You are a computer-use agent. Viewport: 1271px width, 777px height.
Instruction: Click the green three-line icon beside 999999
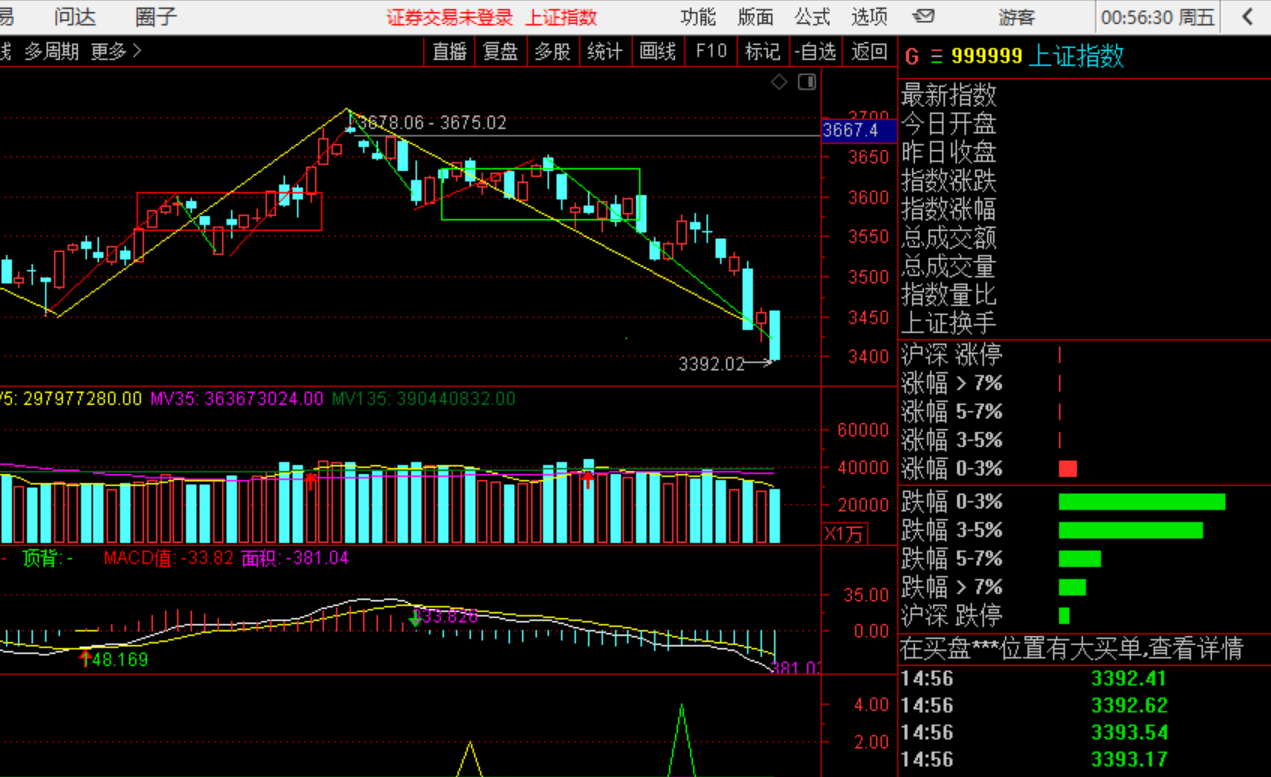tap(936, 57)
